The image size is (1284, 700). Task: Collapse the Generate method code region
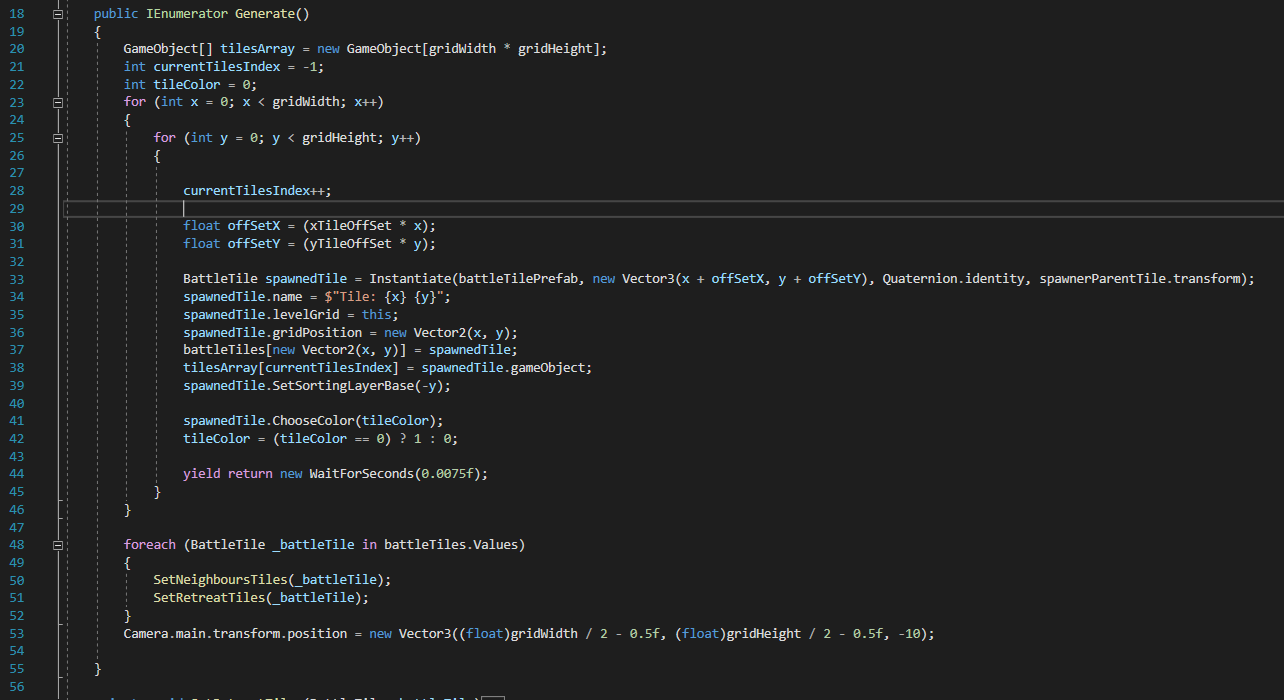click(x=58, y=13)
